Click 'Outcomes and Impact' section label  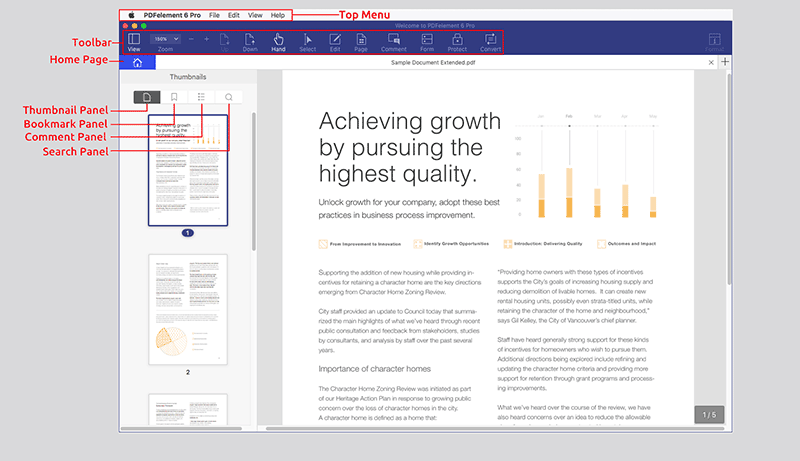pyautogui.click(x=632, y=244)
